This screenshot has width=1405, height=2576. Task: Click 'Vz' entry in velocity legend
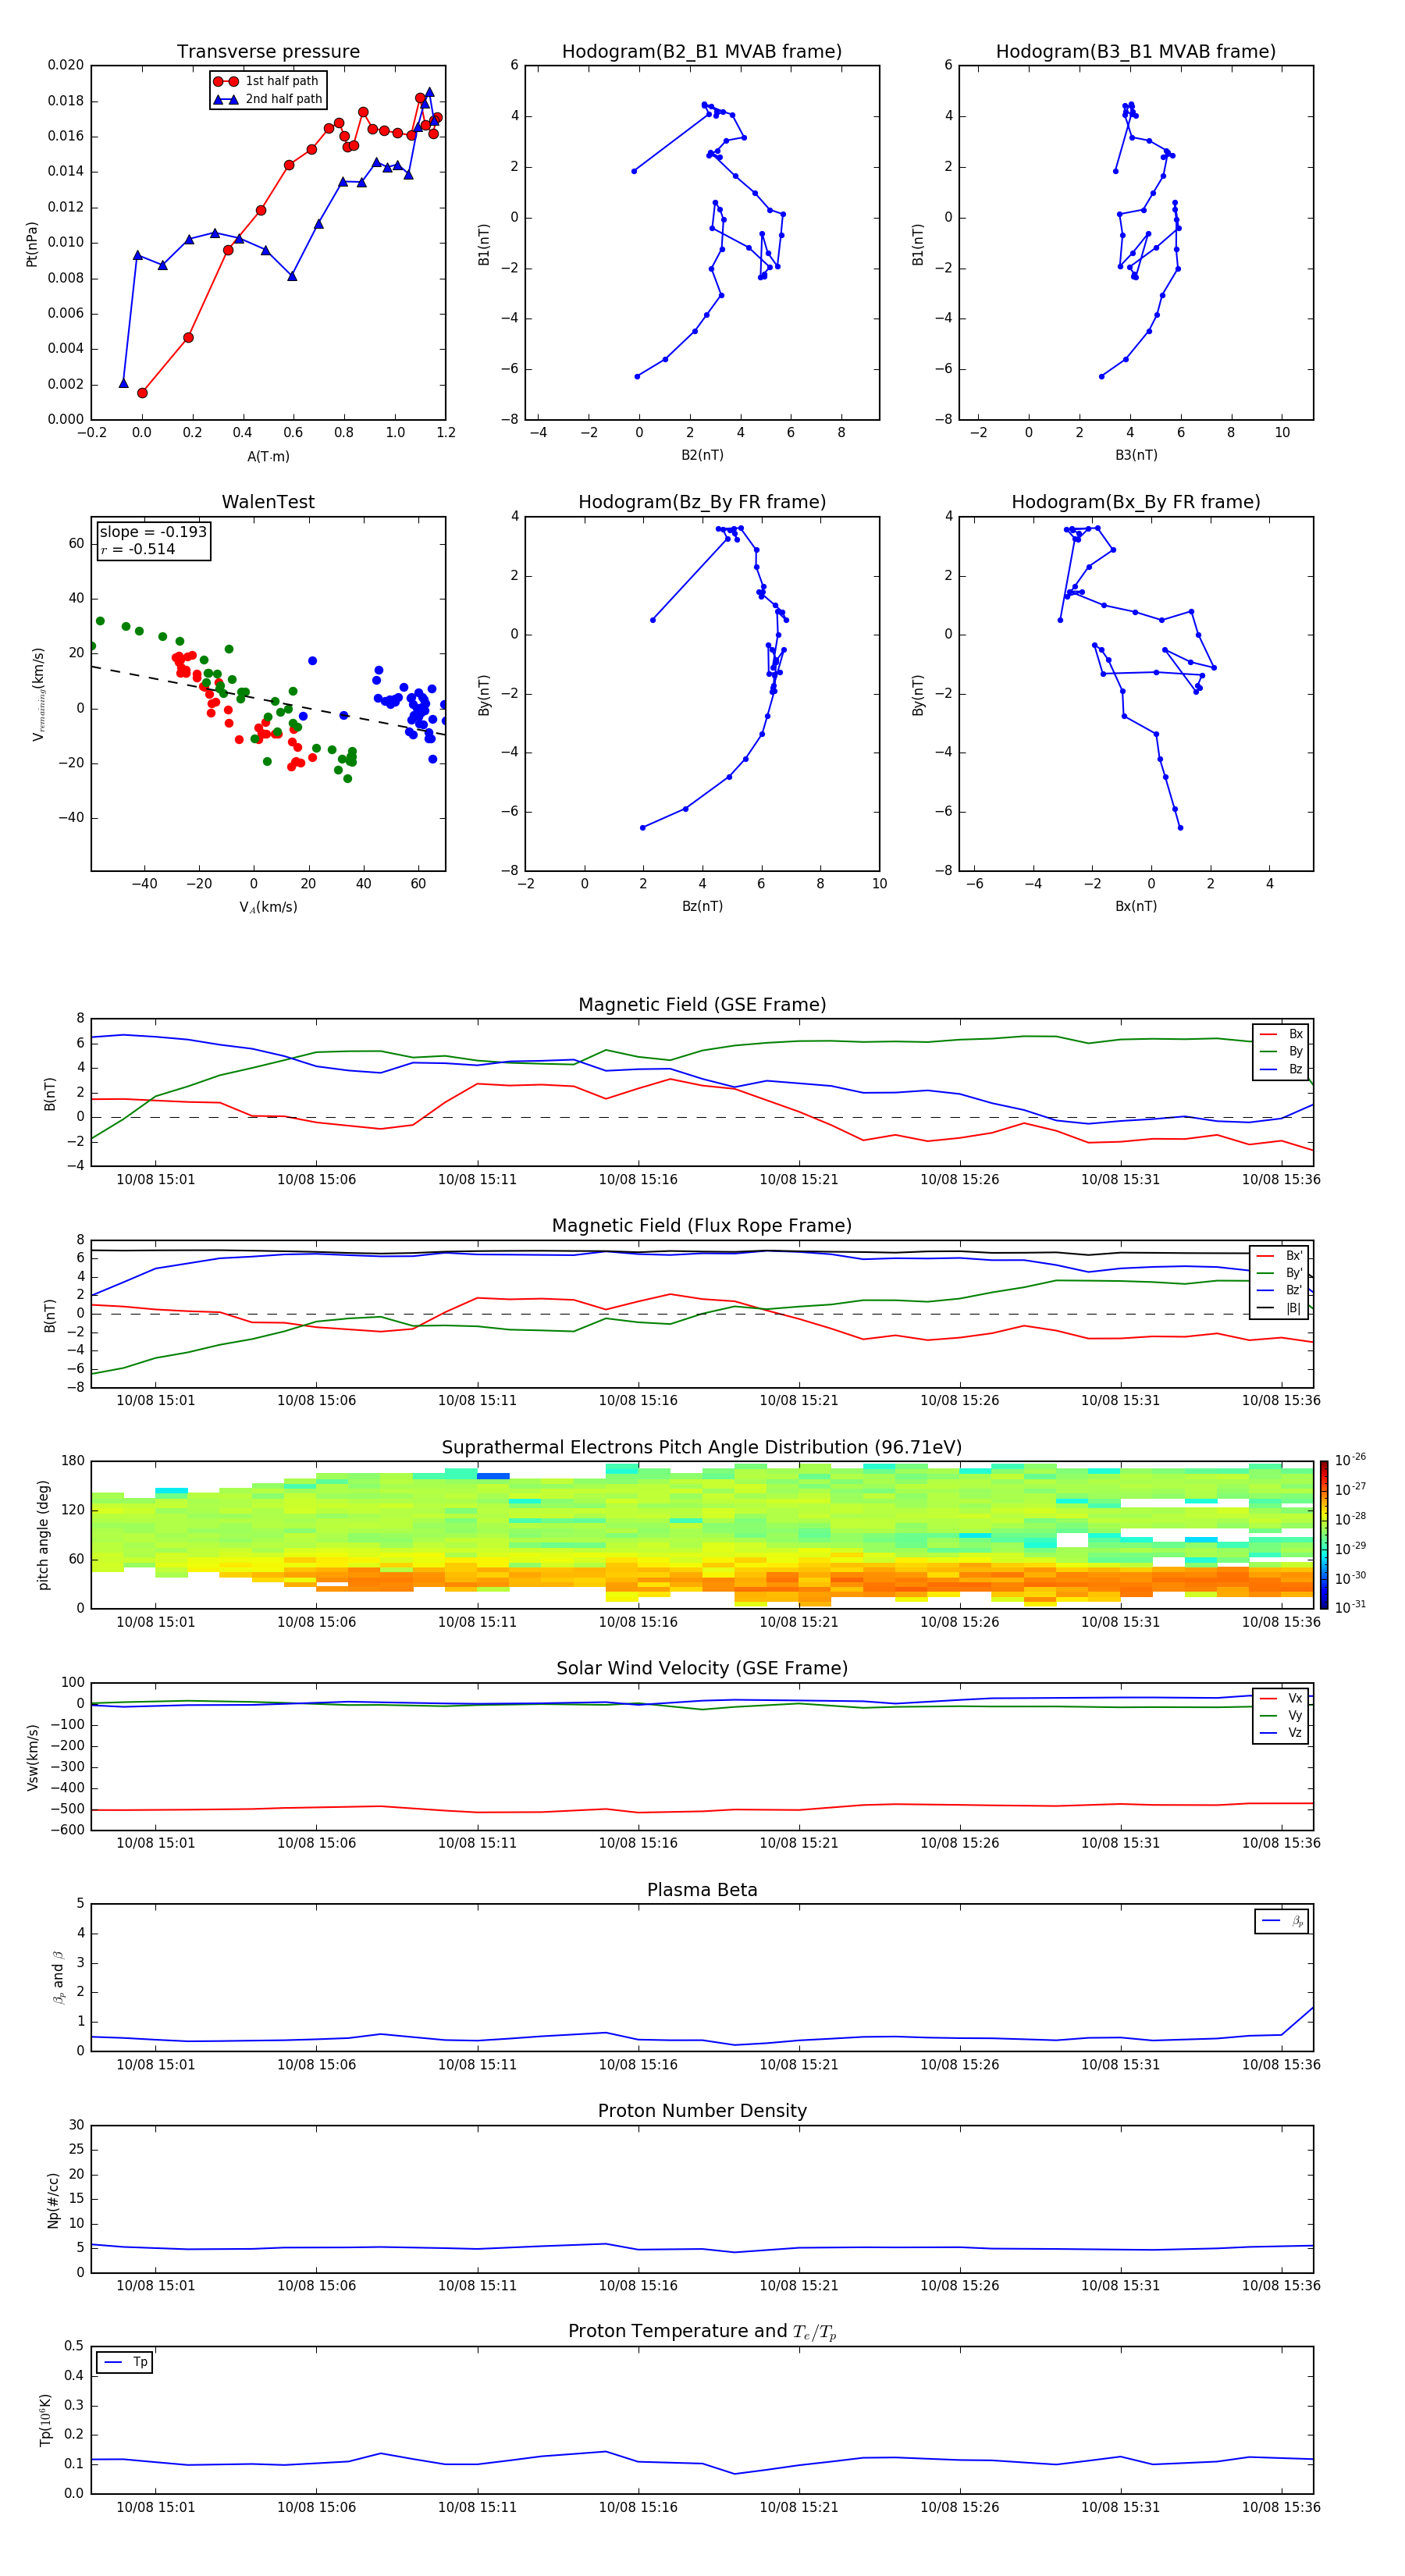point(1281,1733)
